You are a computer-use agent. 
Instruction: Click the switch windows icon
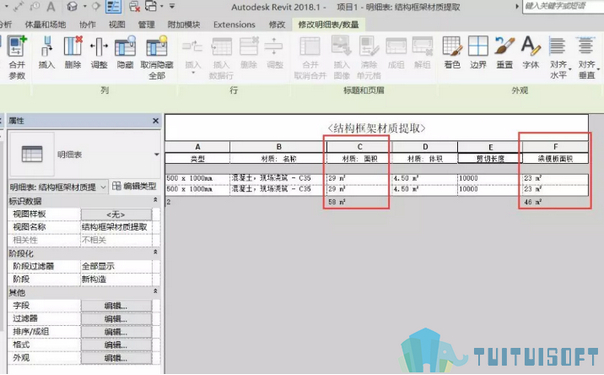pyautogui.click(x=151, y=6)
